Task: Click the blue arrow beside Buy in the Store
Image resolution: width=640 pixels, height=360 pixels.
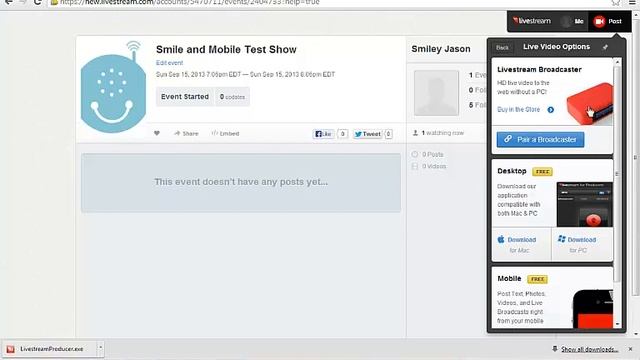Action: click(x=551, y=110)
